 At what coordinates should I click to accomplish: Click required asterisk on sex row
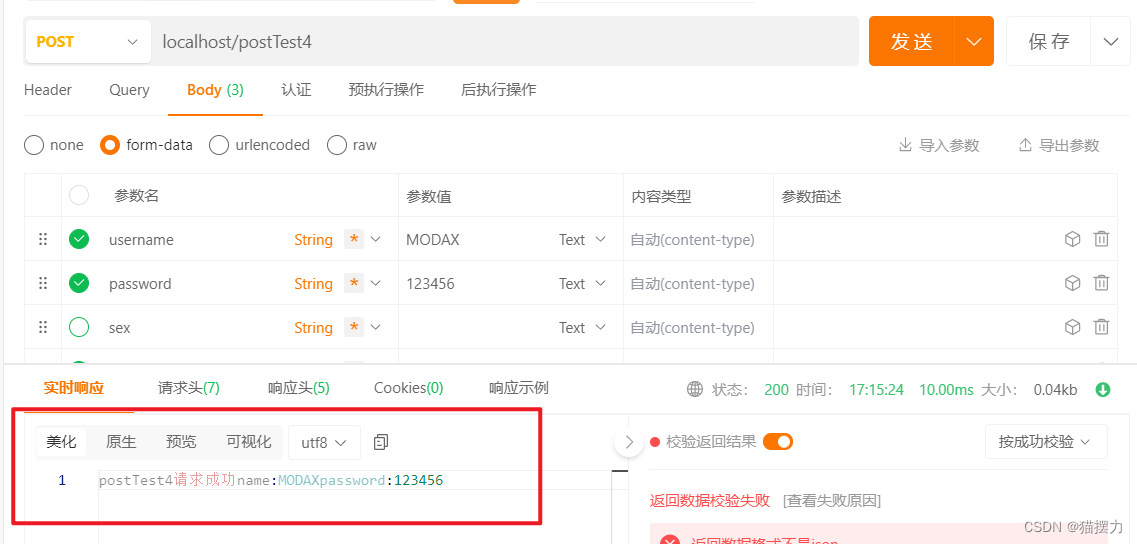tap(354, 328)
